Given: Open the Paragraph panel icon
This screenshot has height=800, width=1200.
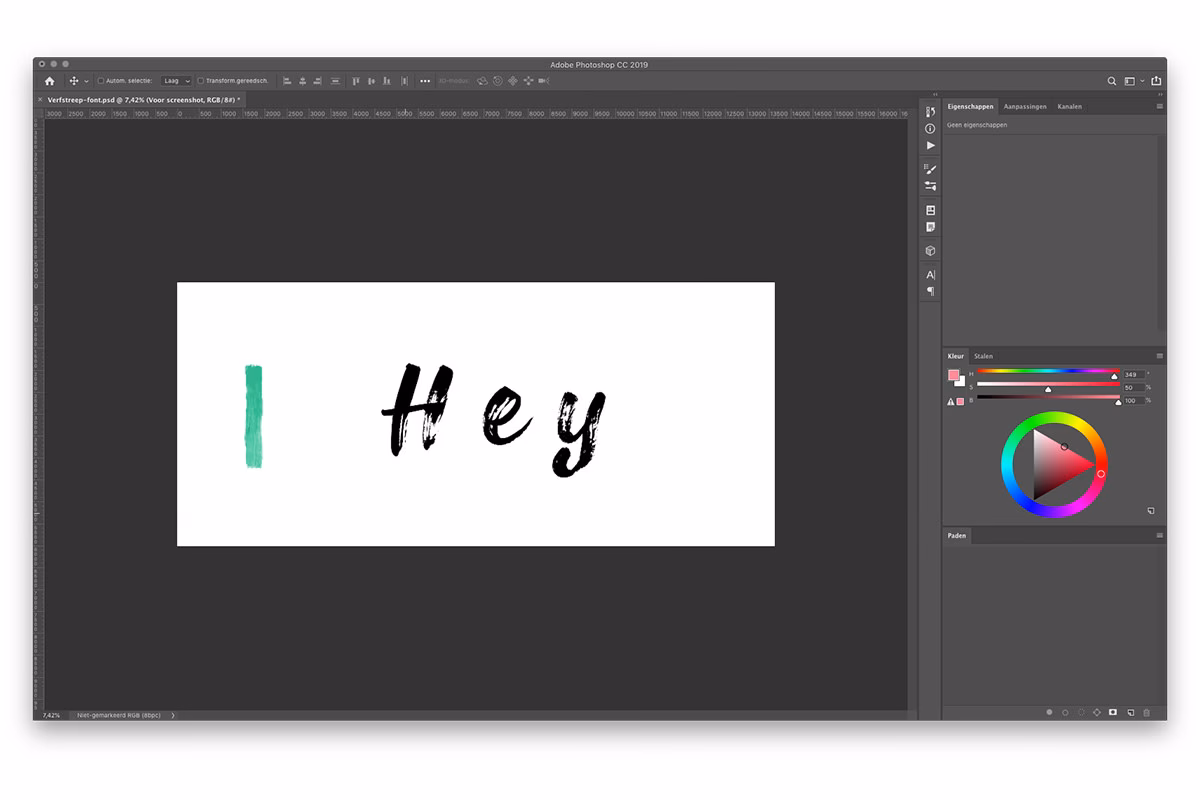Looking at the screenshot, I should point(930,291).
